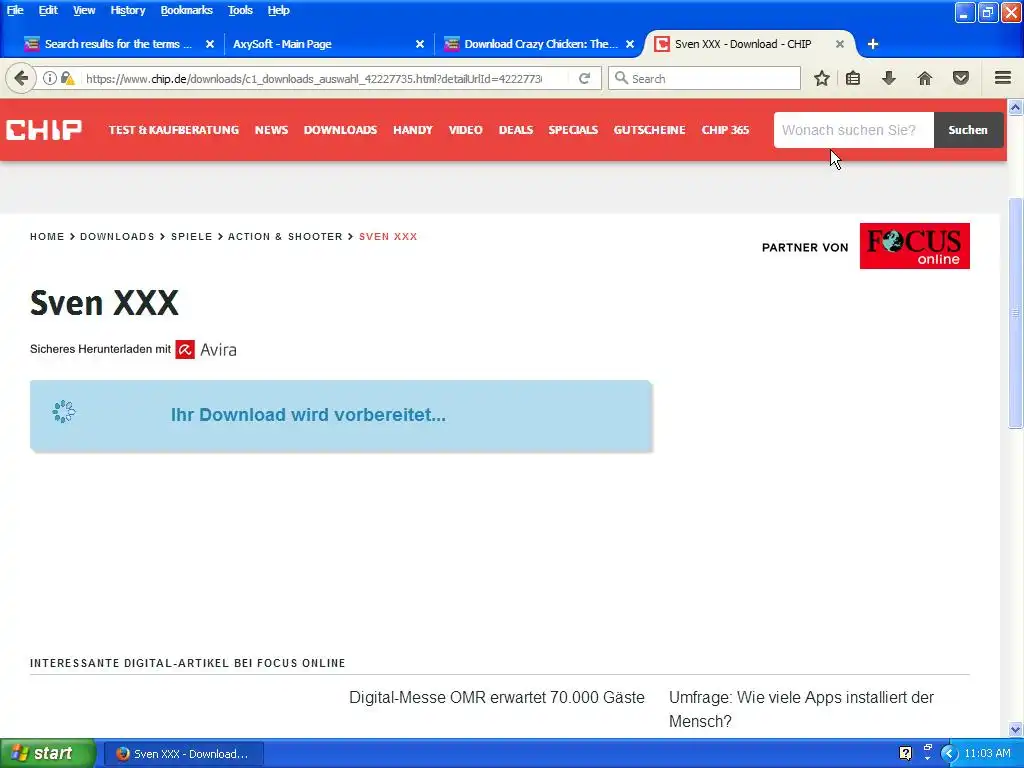Go to HOME breadcrumb

point(47,236)
